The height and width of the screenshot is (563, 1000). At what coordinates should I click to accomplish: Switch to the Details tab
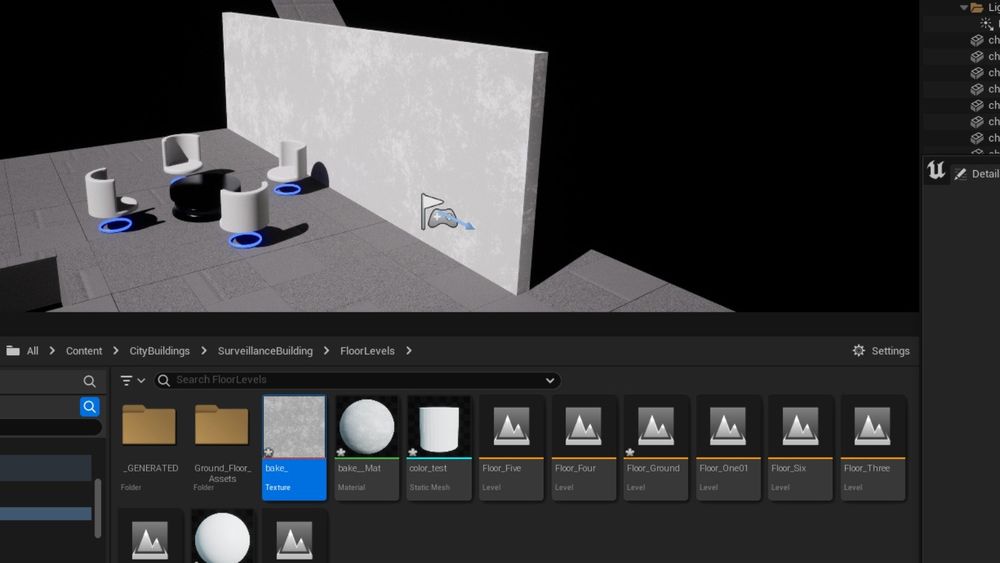pyautogui.click(x=976, y=173)
